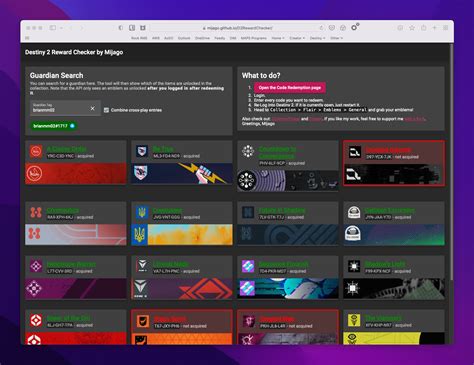
Task: Click the bookmark star icon in Safari toolbar
Action: point(412,28)
